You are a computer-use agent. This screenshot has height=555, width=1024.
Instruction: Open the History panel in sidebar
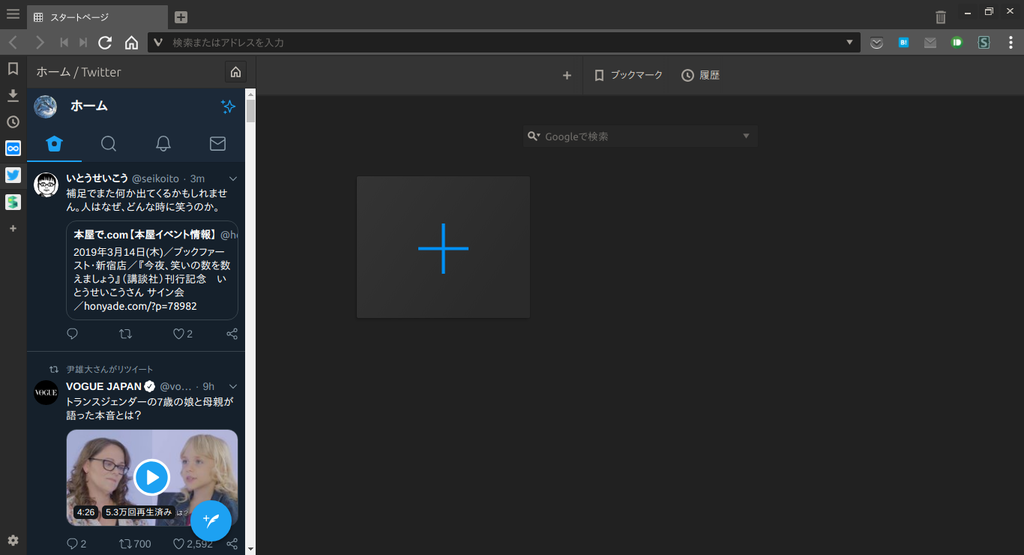point(13,122)
